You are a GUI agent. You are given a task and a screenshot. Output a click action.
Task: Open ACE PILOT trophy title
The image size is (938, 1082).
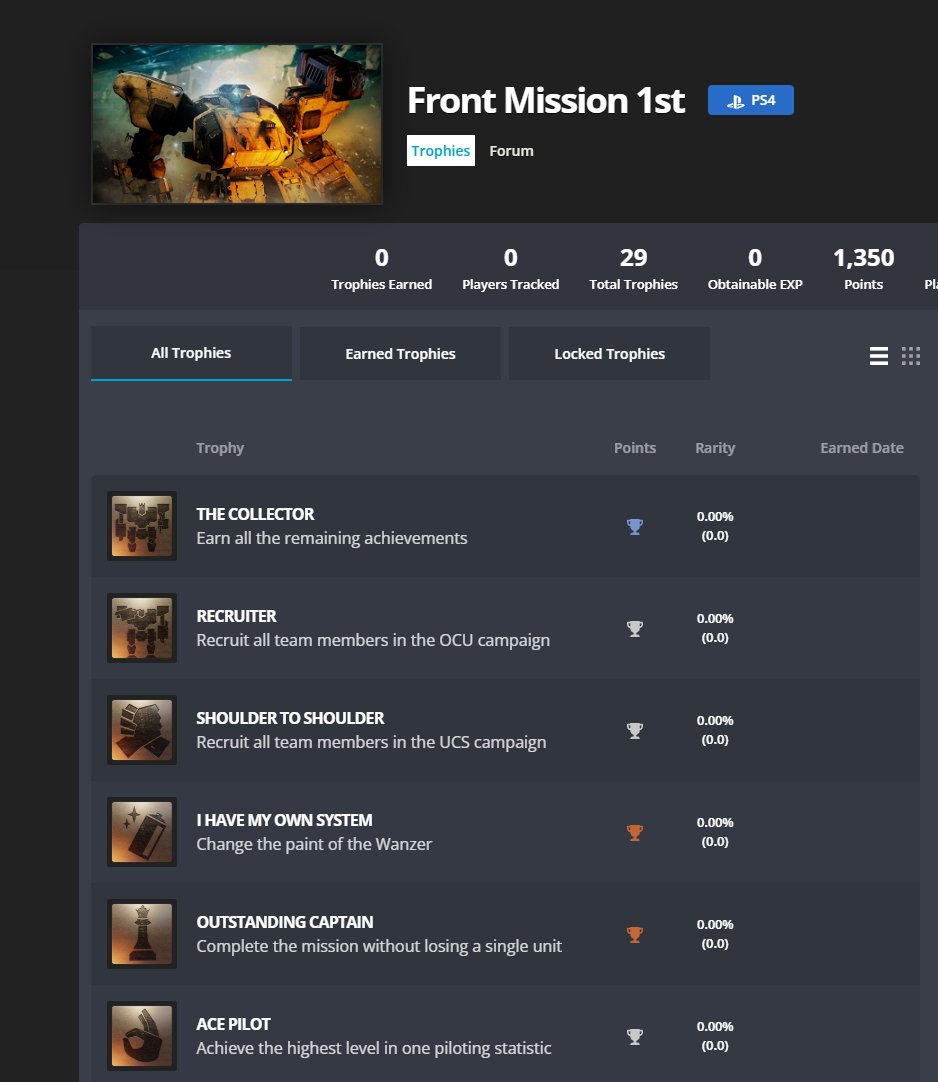click(x=233, y=1024)
